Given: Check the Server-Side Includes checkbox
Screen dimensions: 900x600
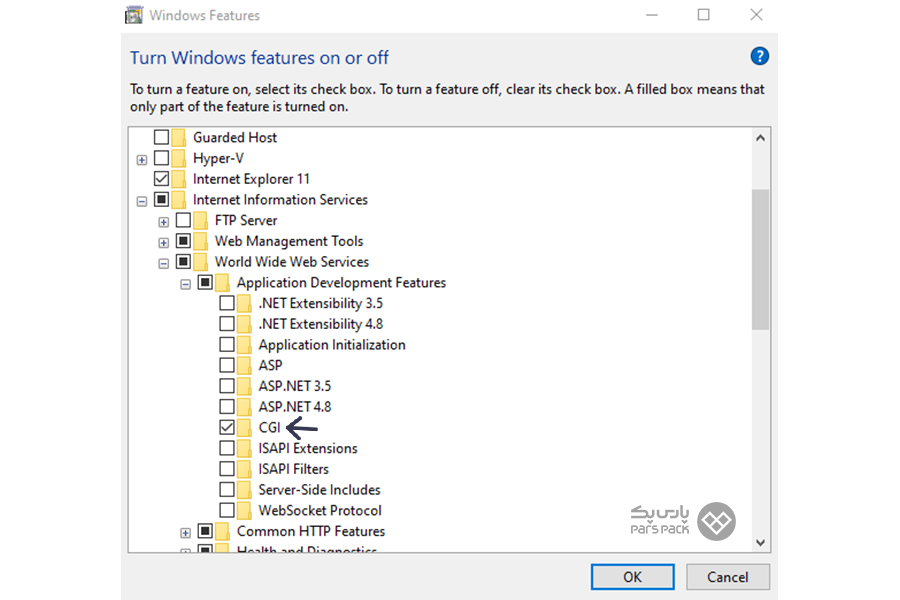Looking at the screenshot, I should [227, 489].
